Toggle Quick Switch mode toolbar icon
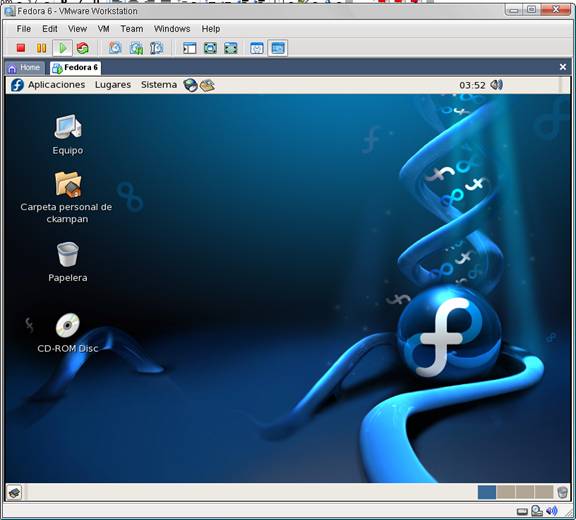This screenshot has width=576, height=520. pyautogui.click(x=231, y=48)
